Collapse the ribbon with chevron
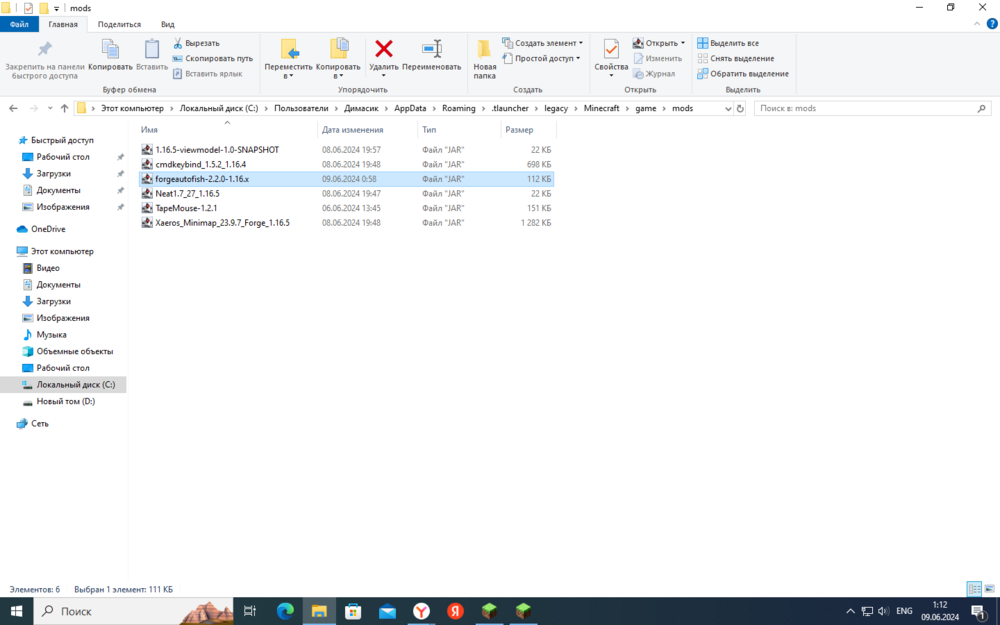 [977, 24]
